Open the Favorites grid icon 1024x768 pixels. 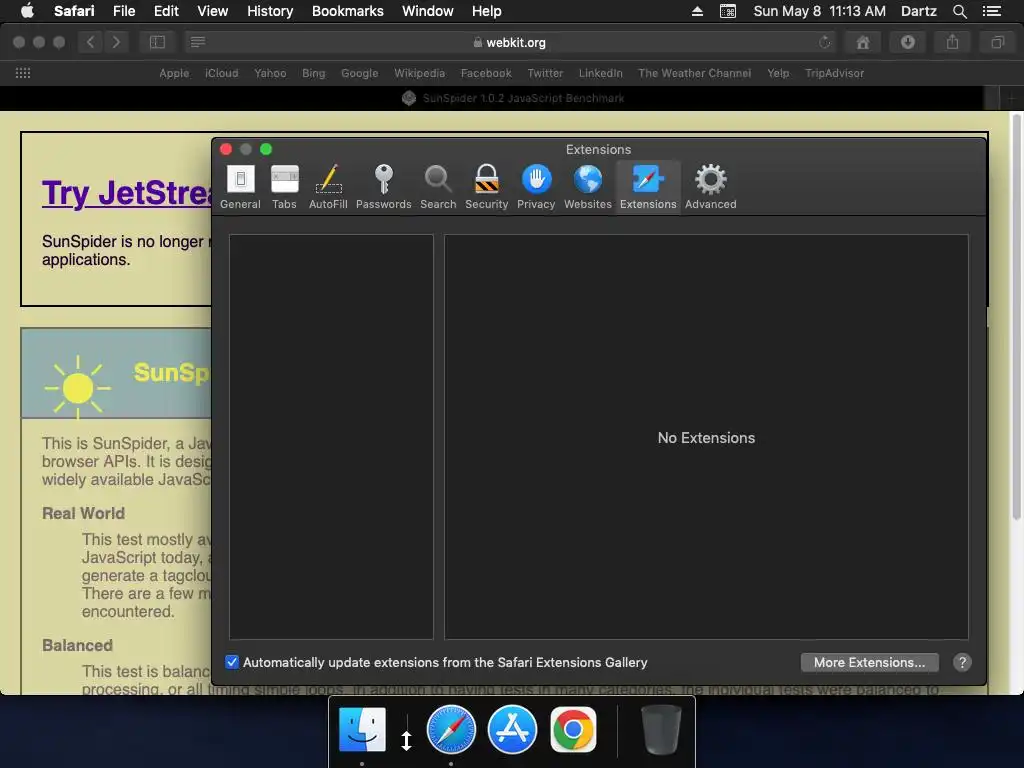23,73
